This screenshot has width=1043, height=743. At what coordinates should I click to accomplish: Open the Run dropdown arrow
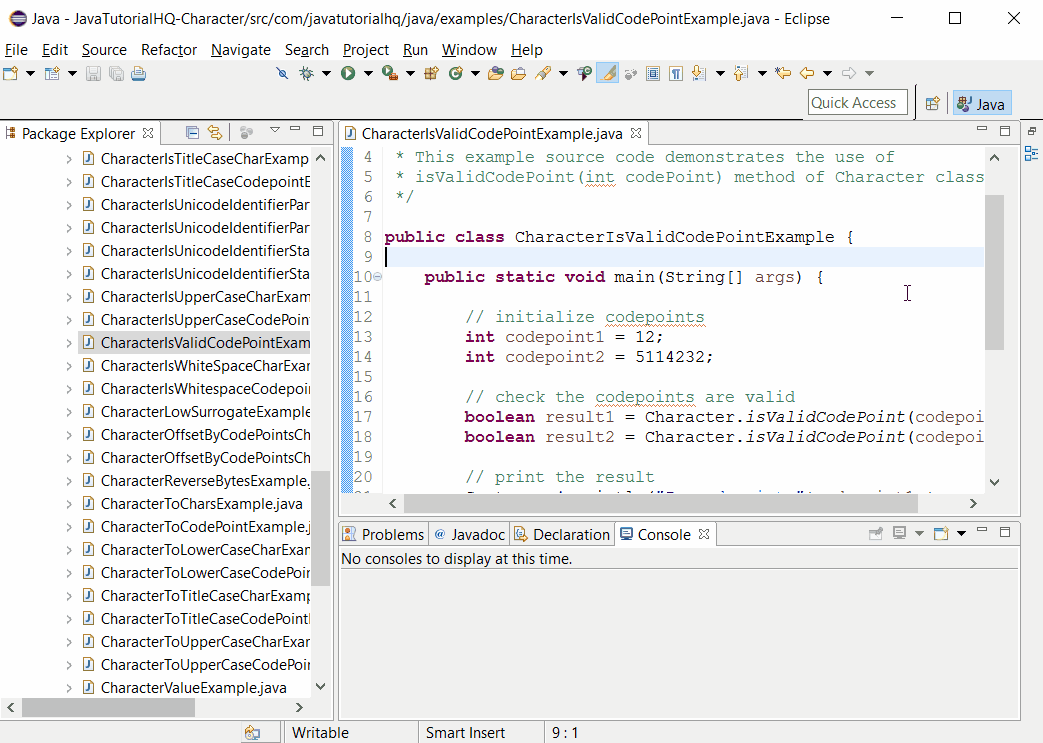click(x=368, y=73)
